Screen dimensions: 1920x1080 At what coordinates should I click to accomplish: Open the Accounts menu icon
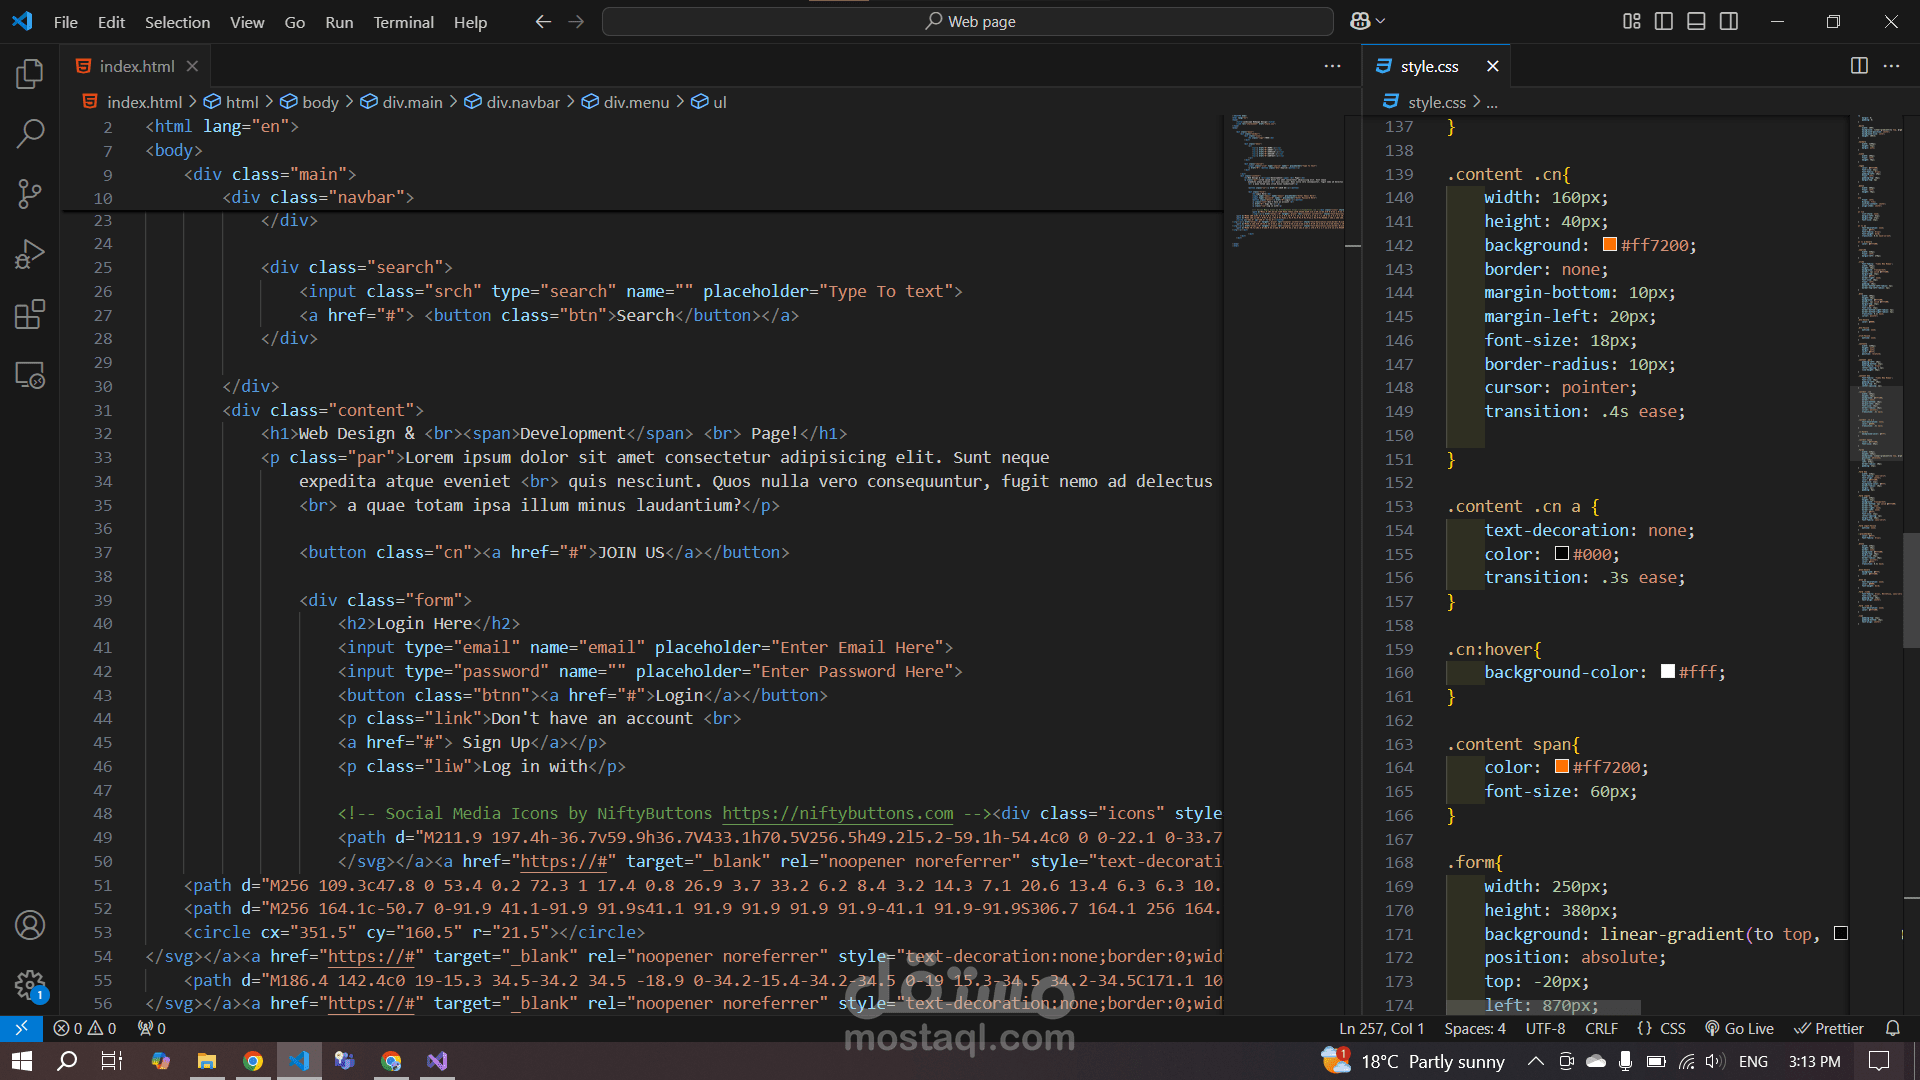point(30,925)
